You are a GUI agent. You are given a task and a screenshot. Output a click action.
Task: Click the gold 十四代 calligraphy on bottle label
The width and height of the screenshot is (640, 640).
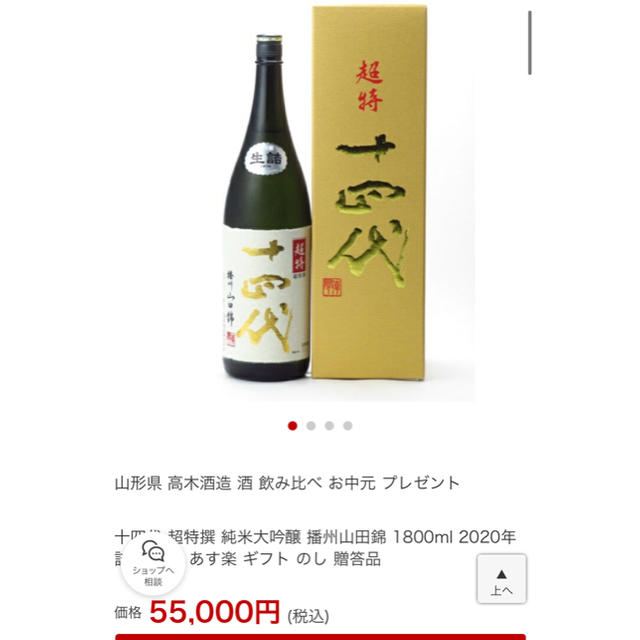(265, 295)
